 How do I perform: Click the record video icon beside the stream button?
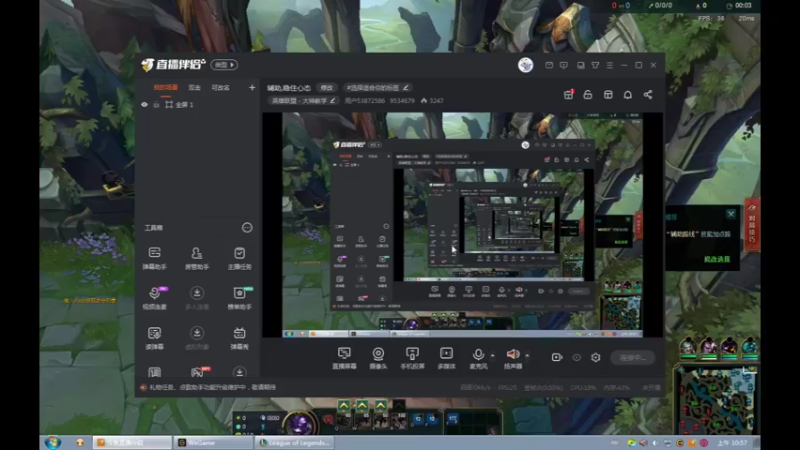tap(557, 357)
